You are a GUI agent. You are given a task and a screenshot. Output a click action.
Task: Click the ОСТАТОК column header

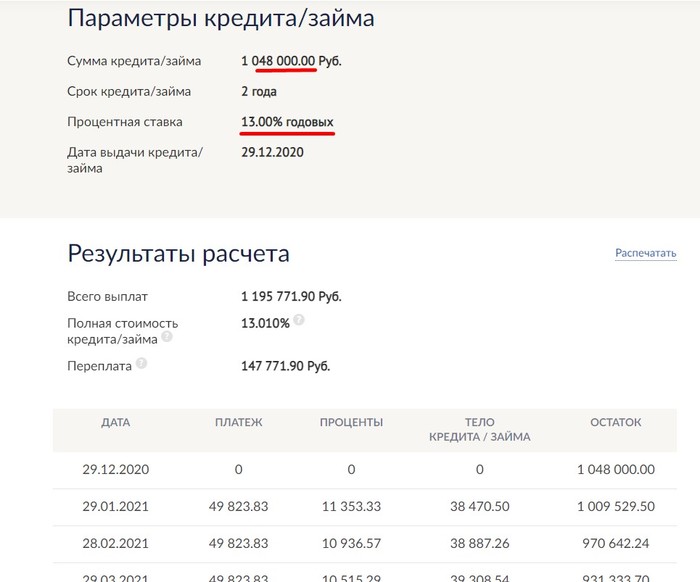click(x=616, y=423)
